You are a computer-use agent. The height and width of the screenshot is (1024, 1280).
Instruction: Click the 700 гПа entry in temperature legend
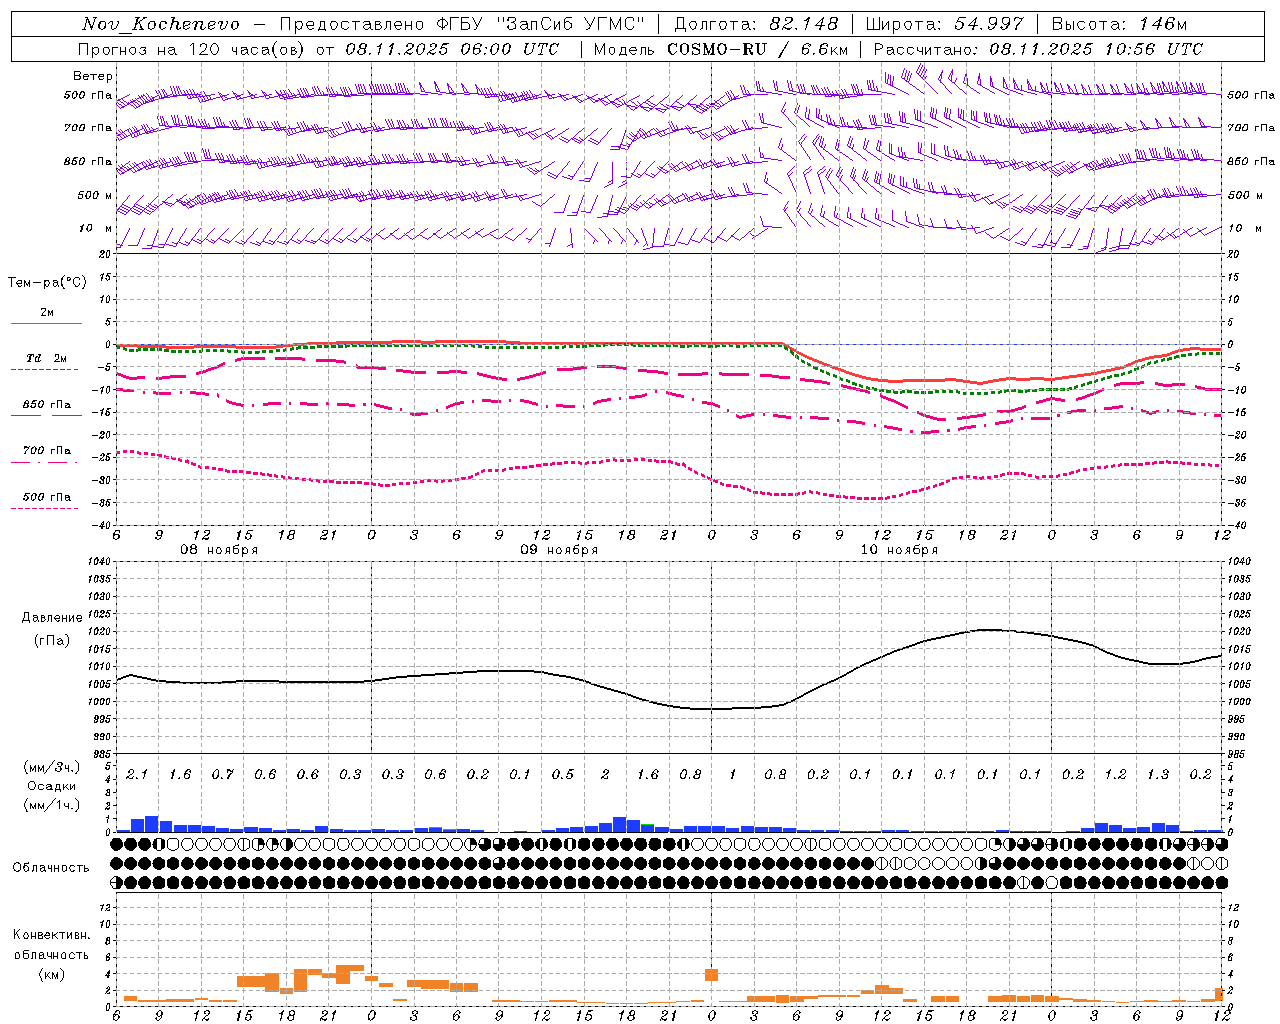[47, 451]
